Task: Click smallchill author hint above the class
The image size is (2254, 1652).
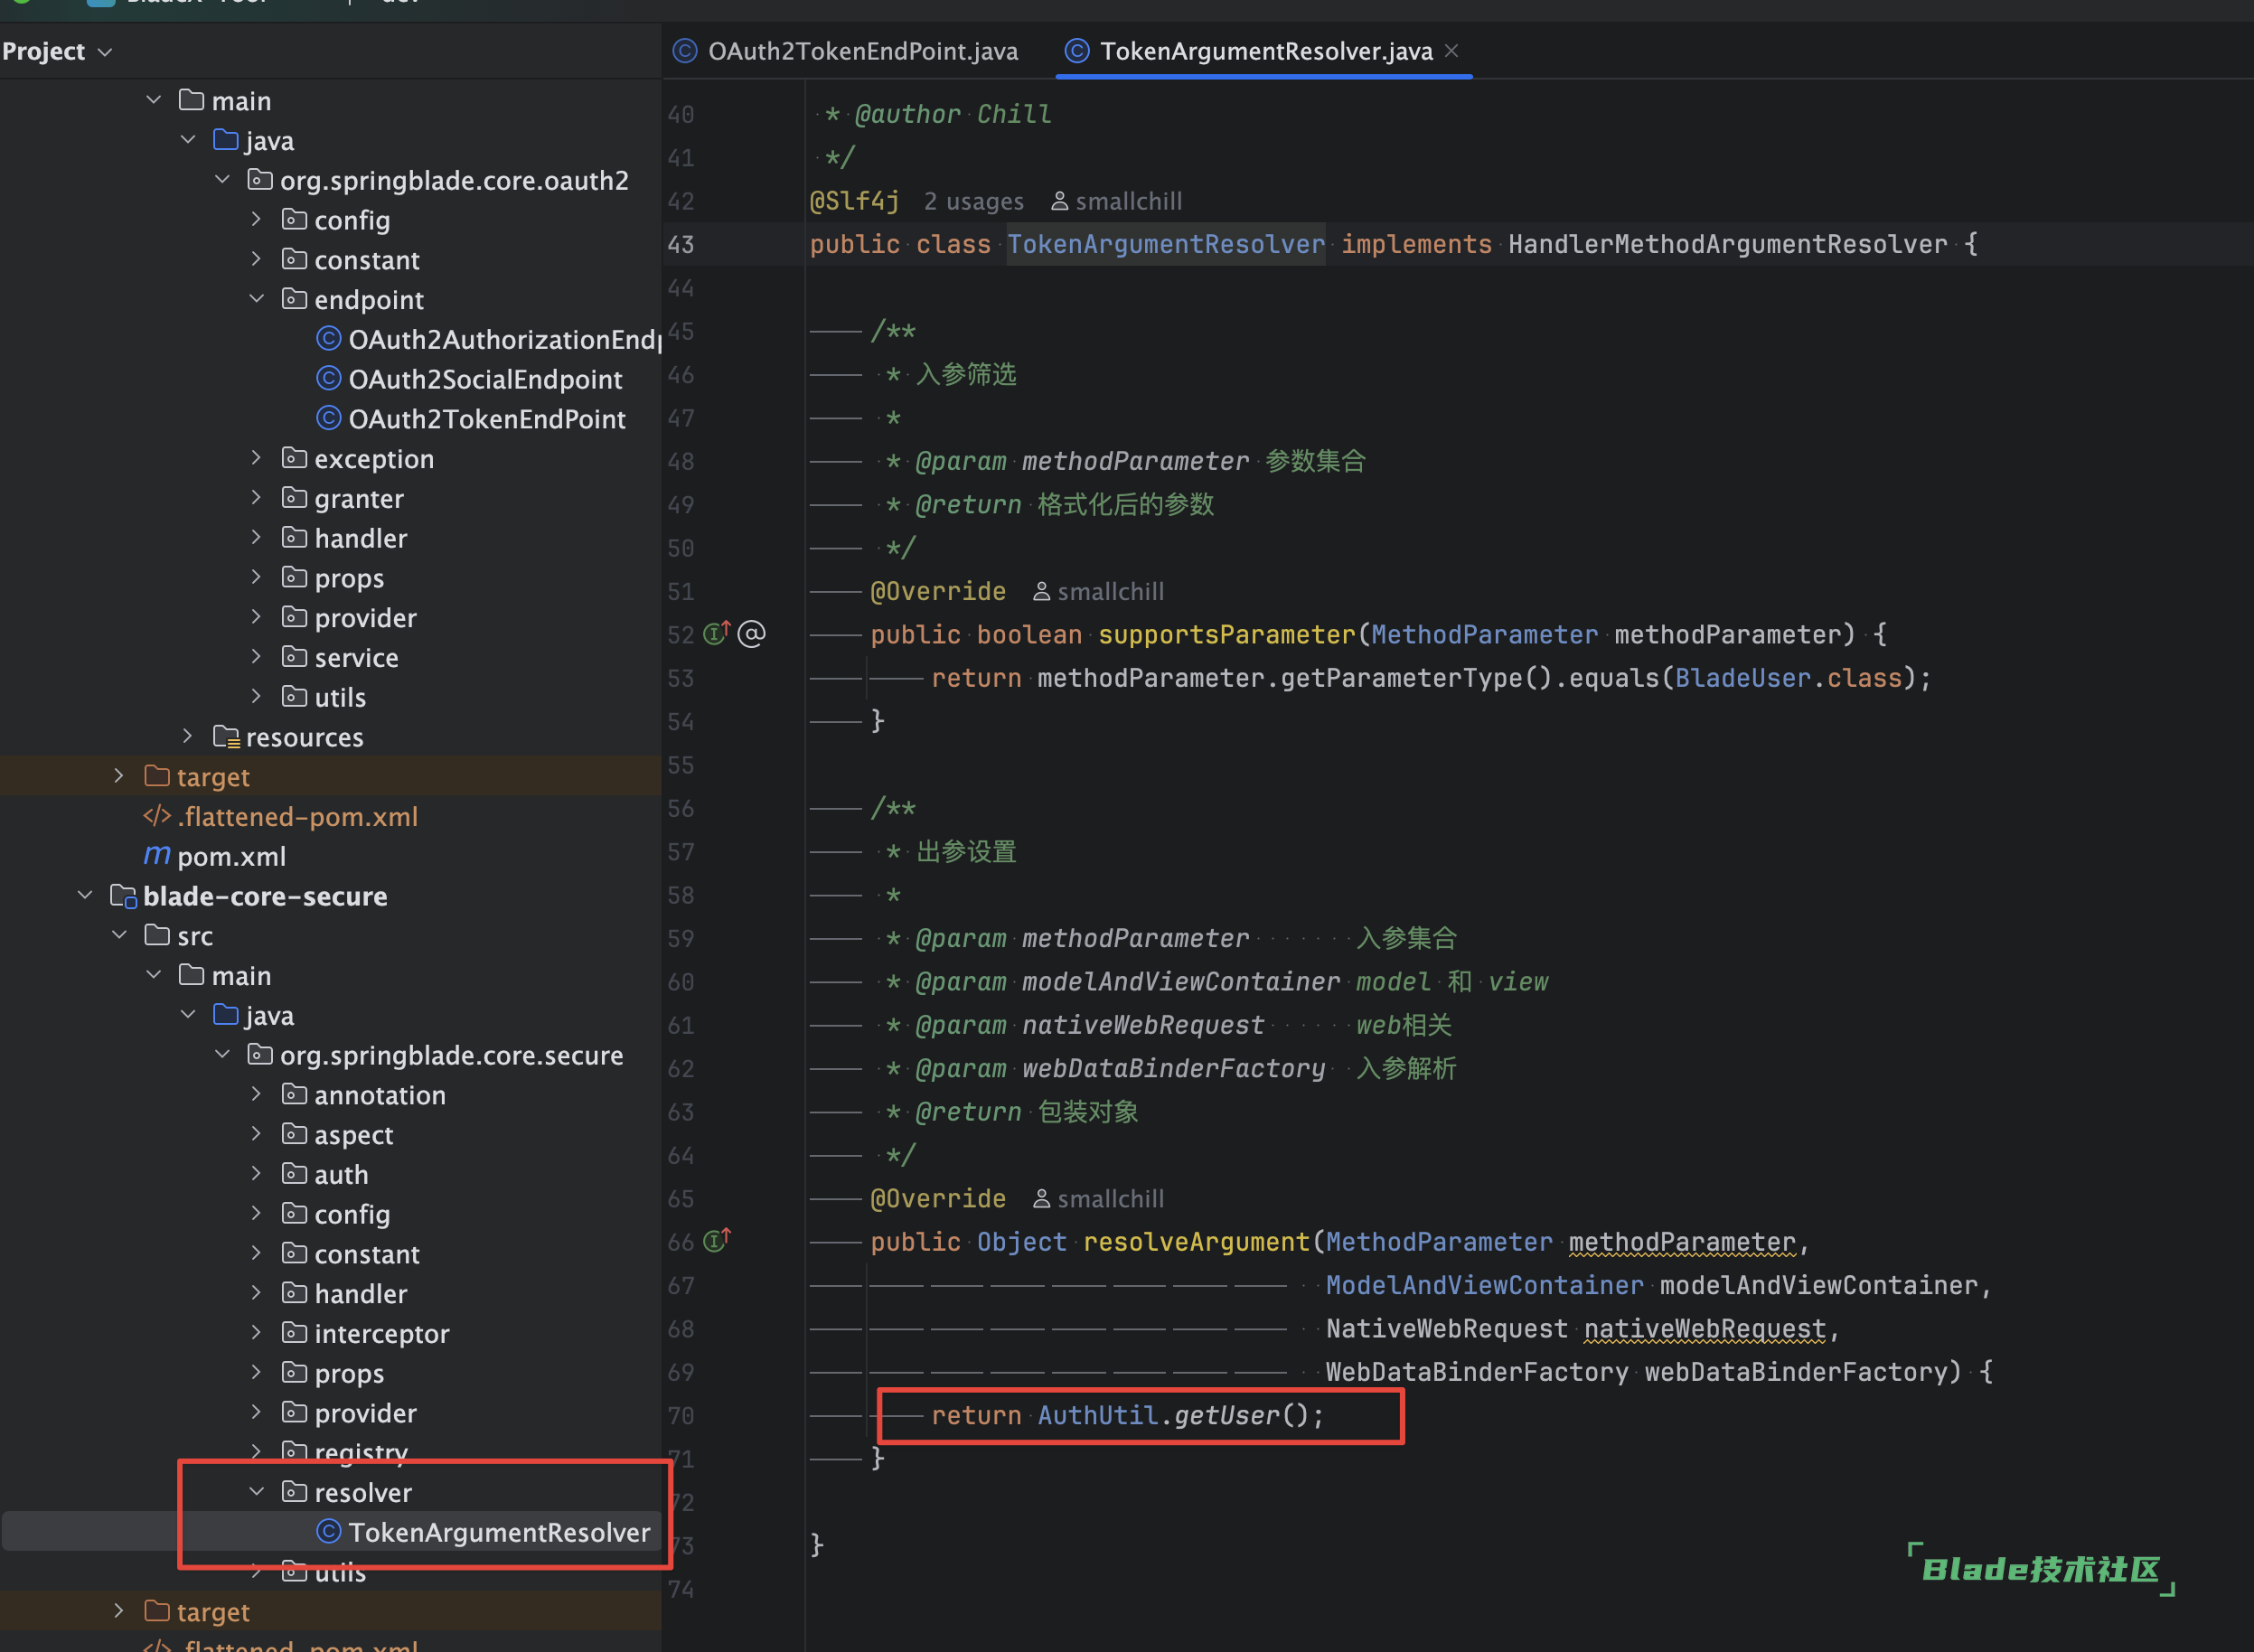Action: pyautogui.click(x=1128, y=201)
